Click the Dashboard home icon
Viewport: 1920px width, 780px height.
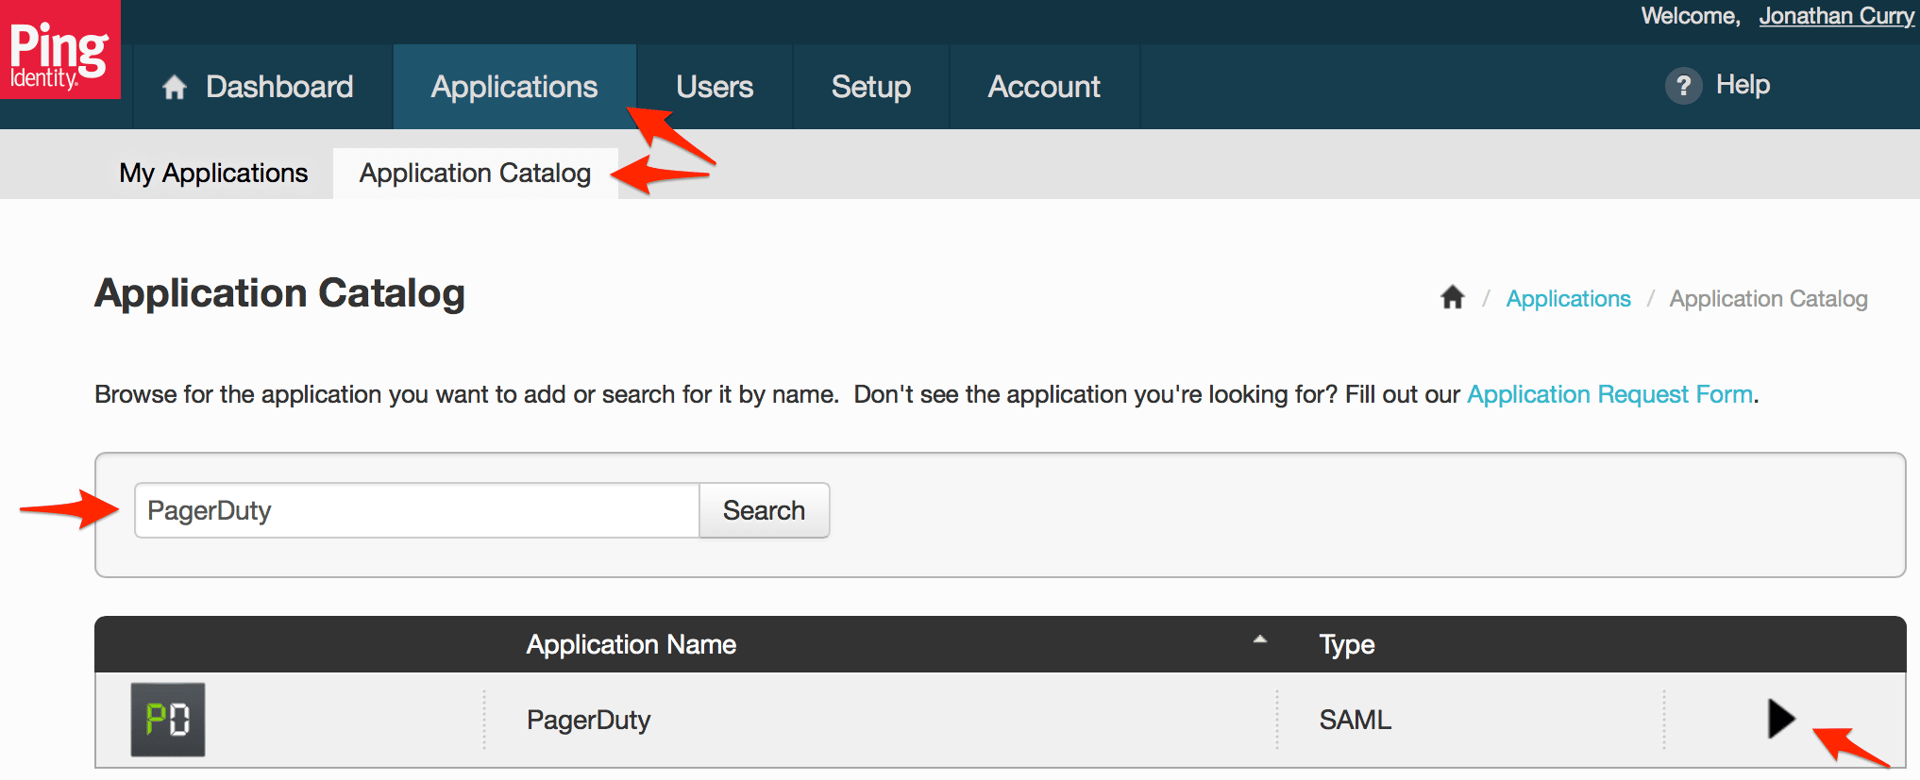pos(175,88)
